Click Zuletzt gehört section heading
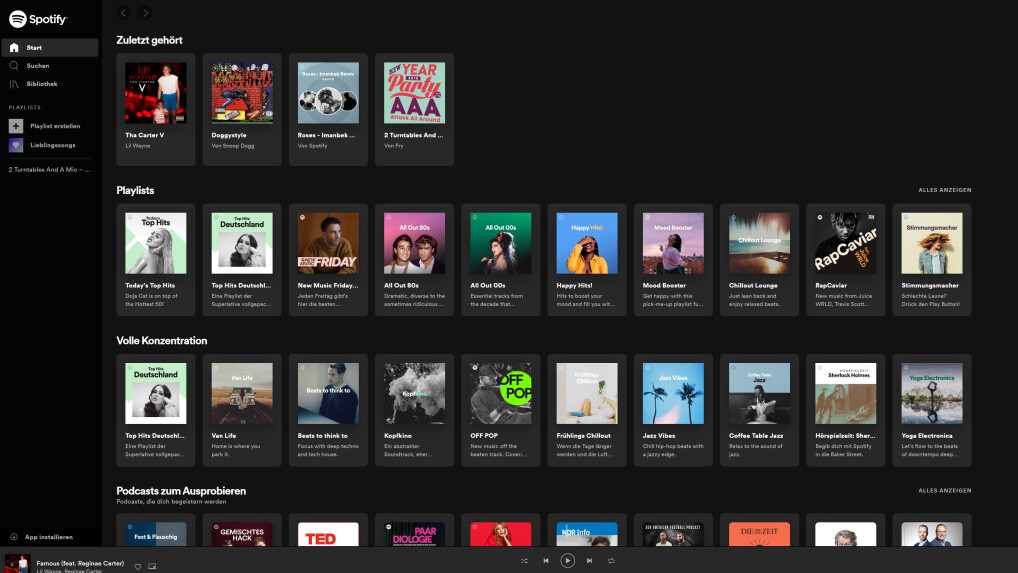 pyautogui.click(x=149, y=40)
